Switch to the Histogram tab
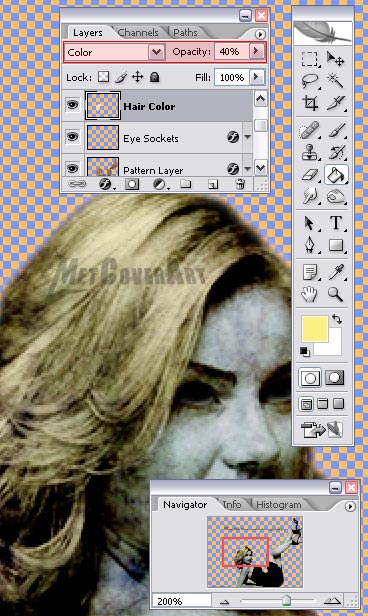368x616 pixels. pos(279,504)
